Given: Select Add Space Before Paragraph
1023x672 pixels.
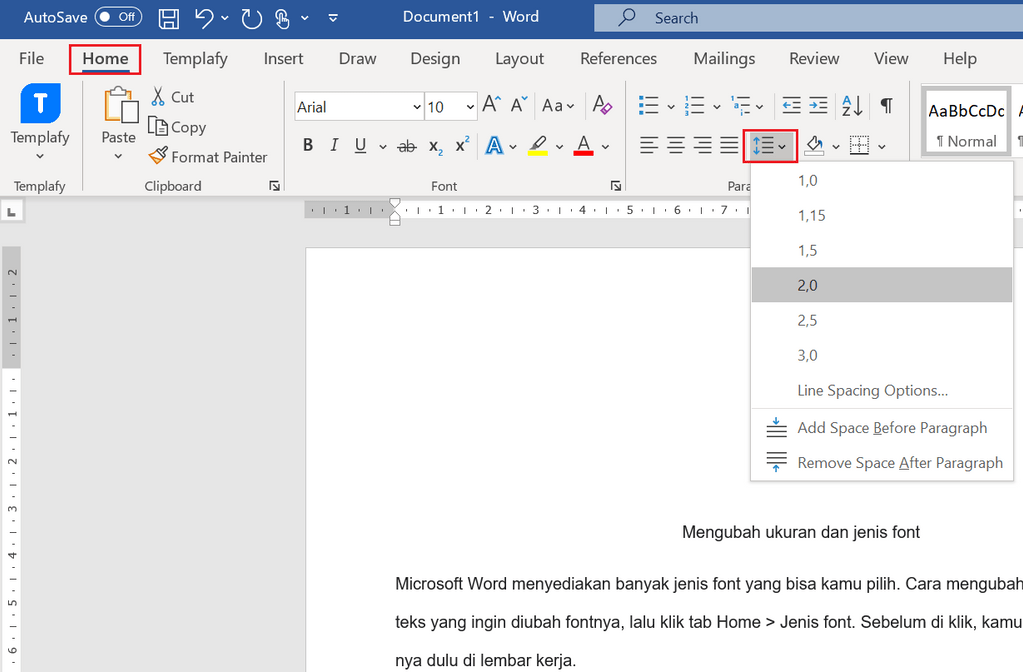Looking at the screenshot, I should pyautogui.click(x=892, y=427).
